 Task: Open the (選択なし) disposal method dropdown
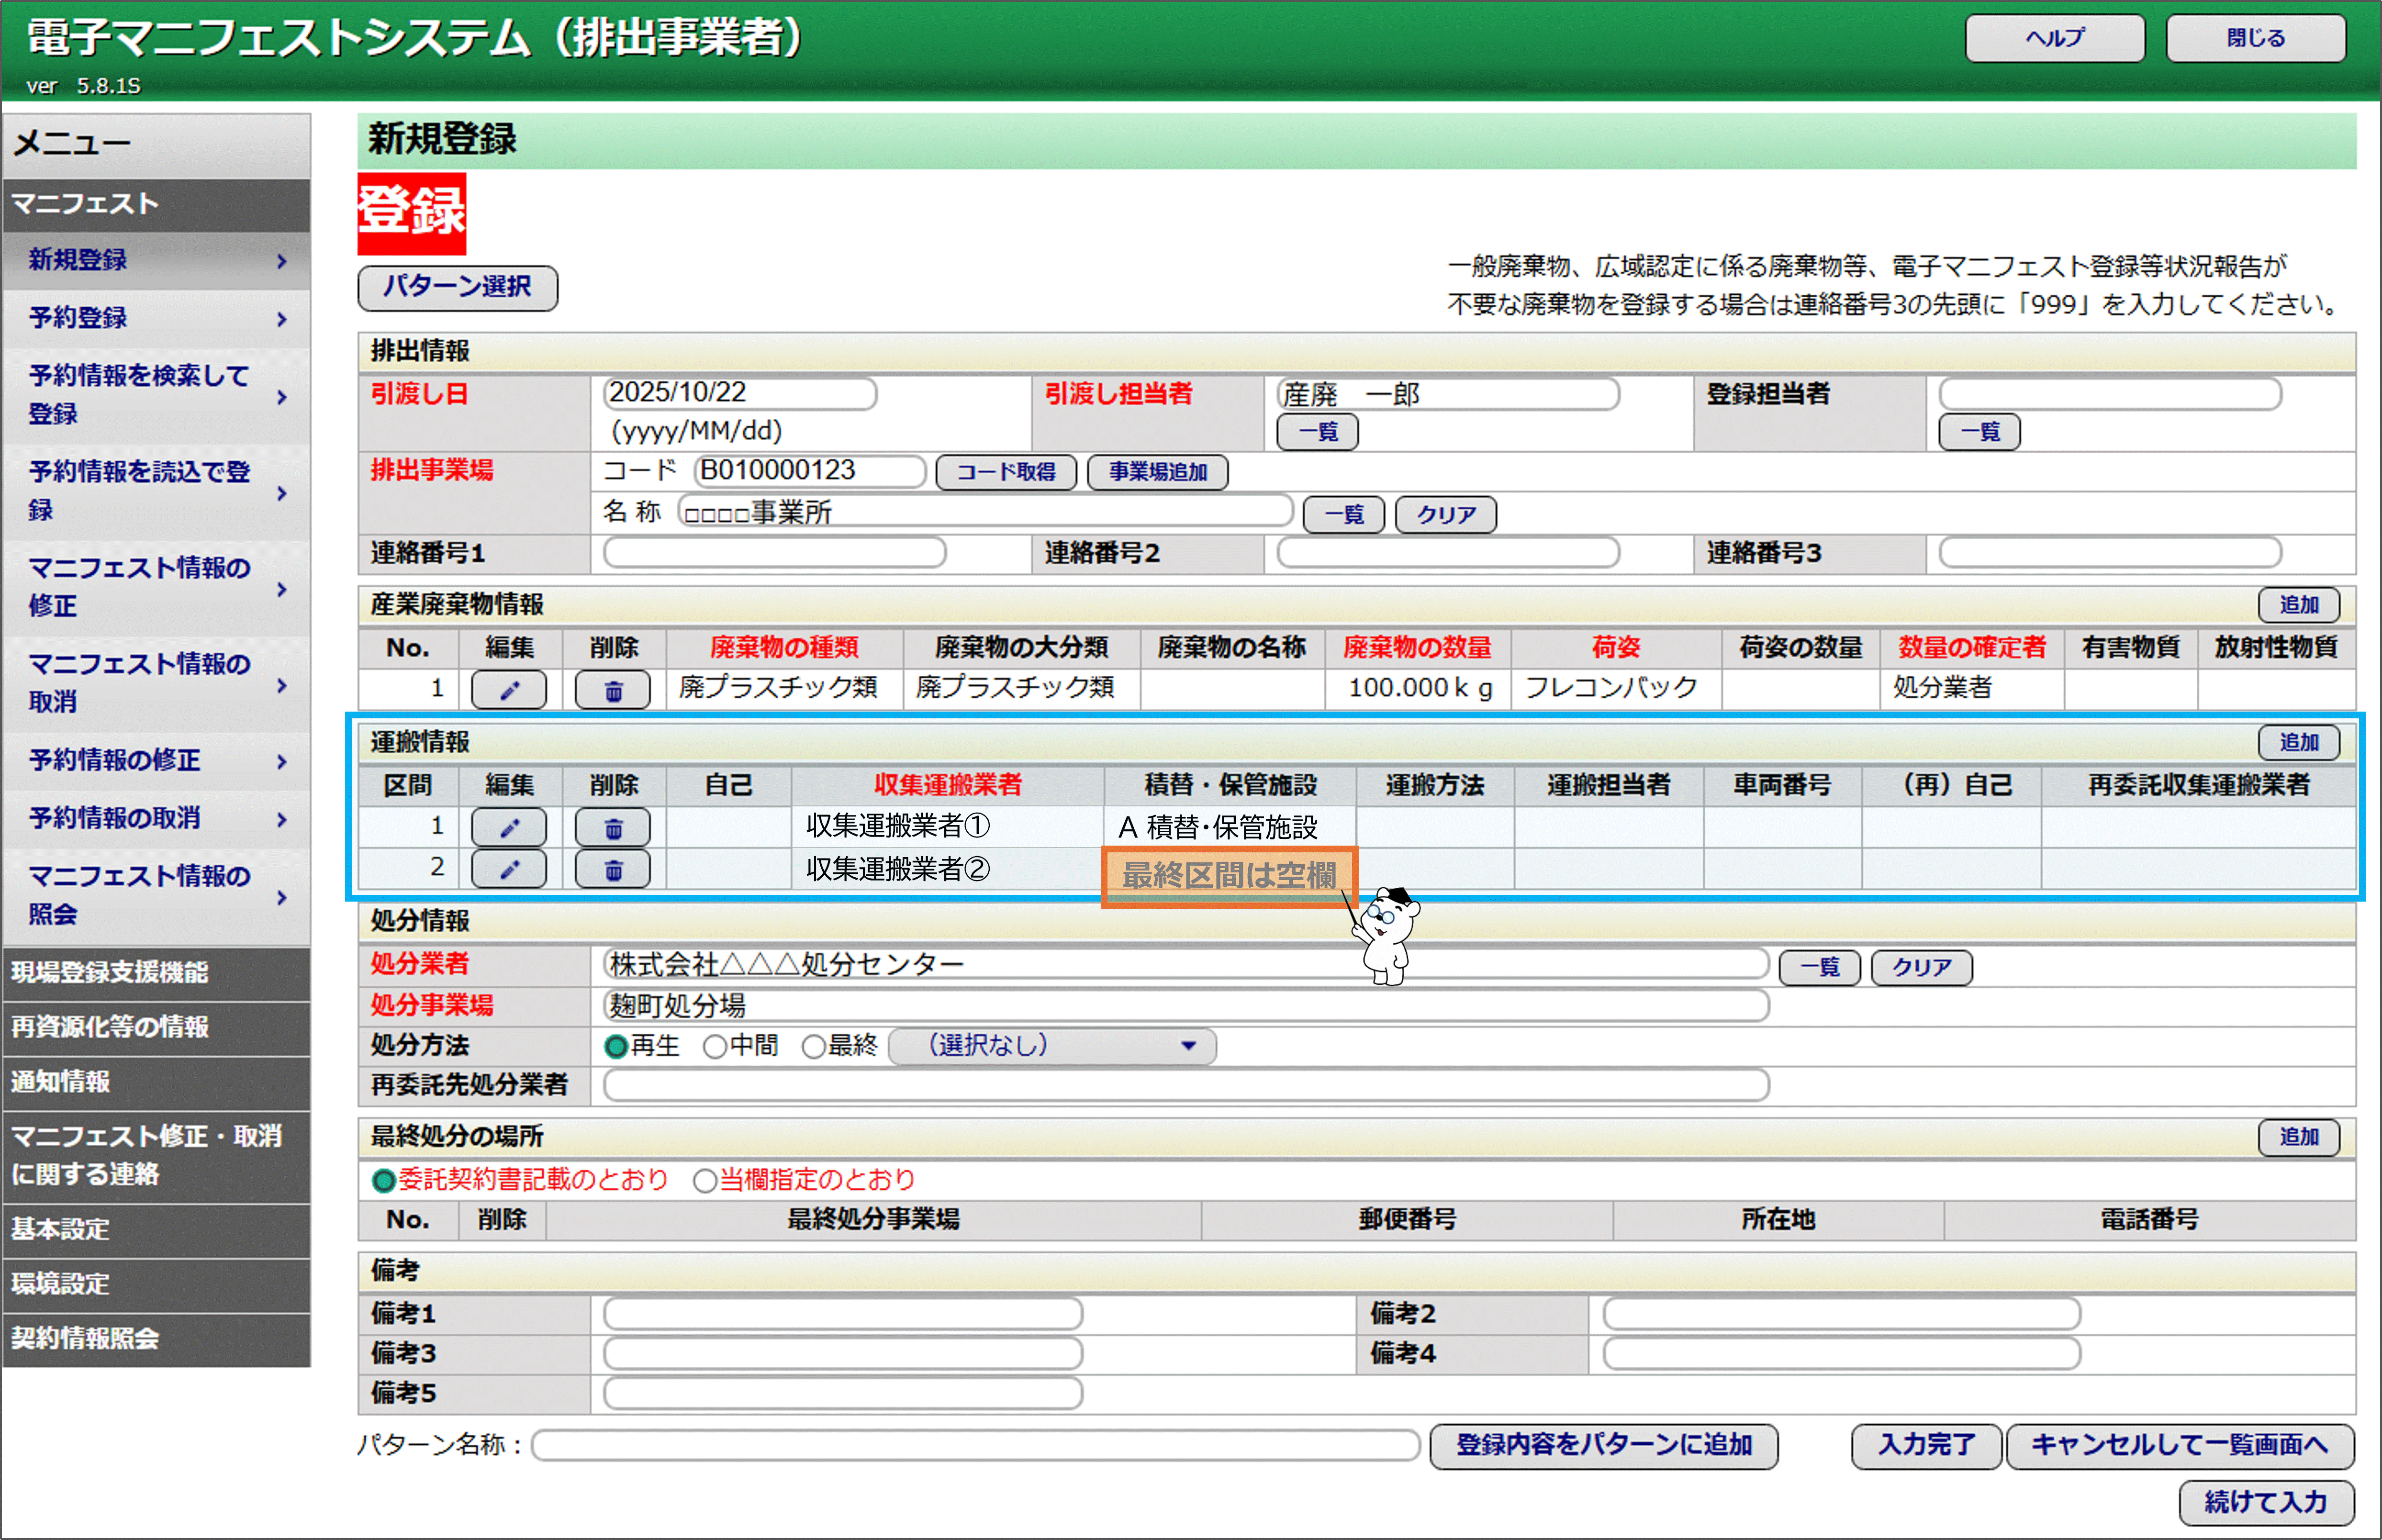point(1052,1046)
